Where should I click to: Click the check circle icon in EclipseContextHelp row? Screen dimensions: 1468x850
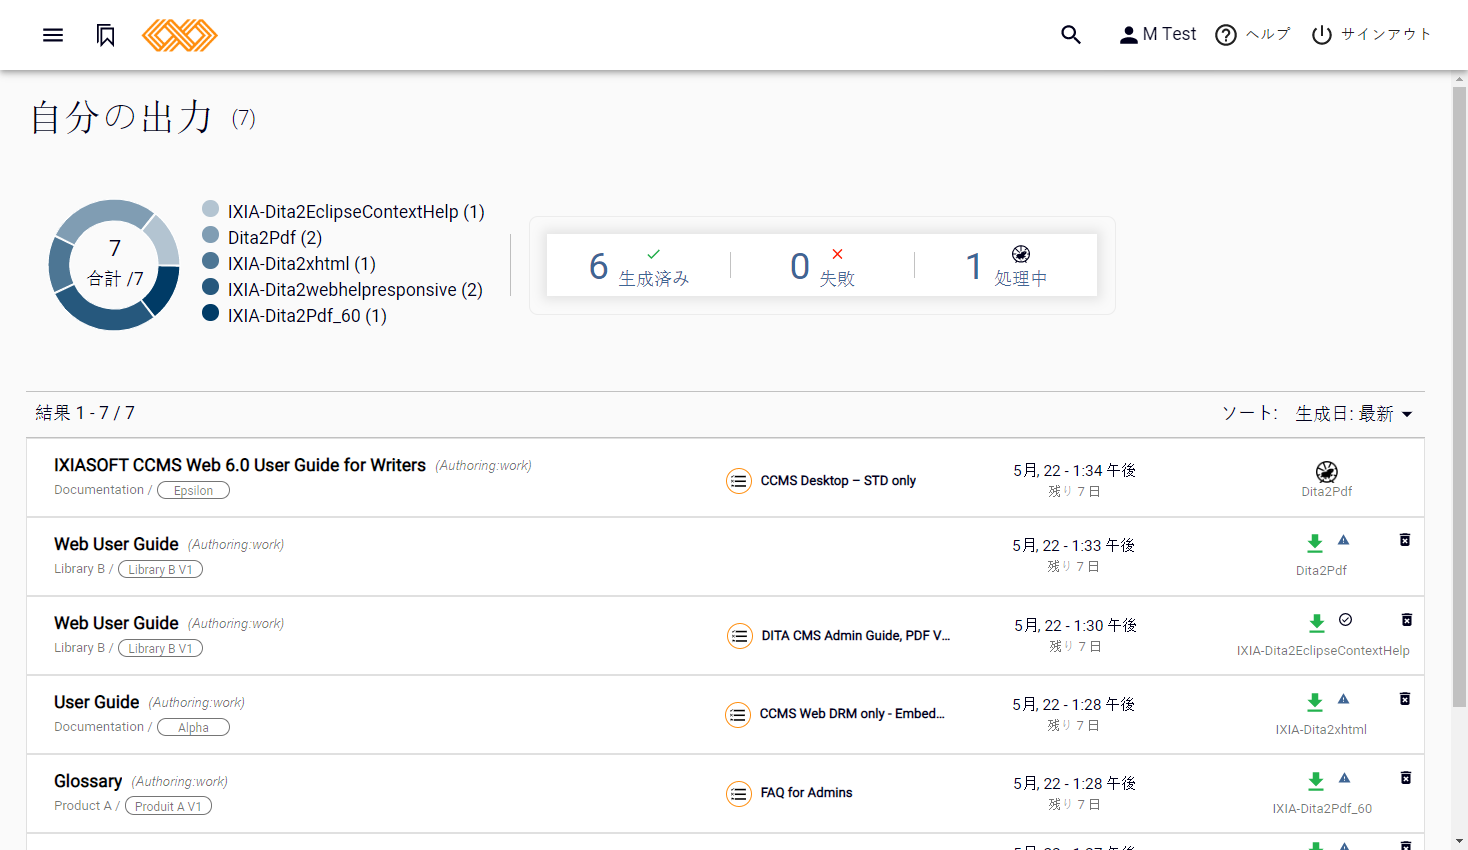(x=1346, y=620)
